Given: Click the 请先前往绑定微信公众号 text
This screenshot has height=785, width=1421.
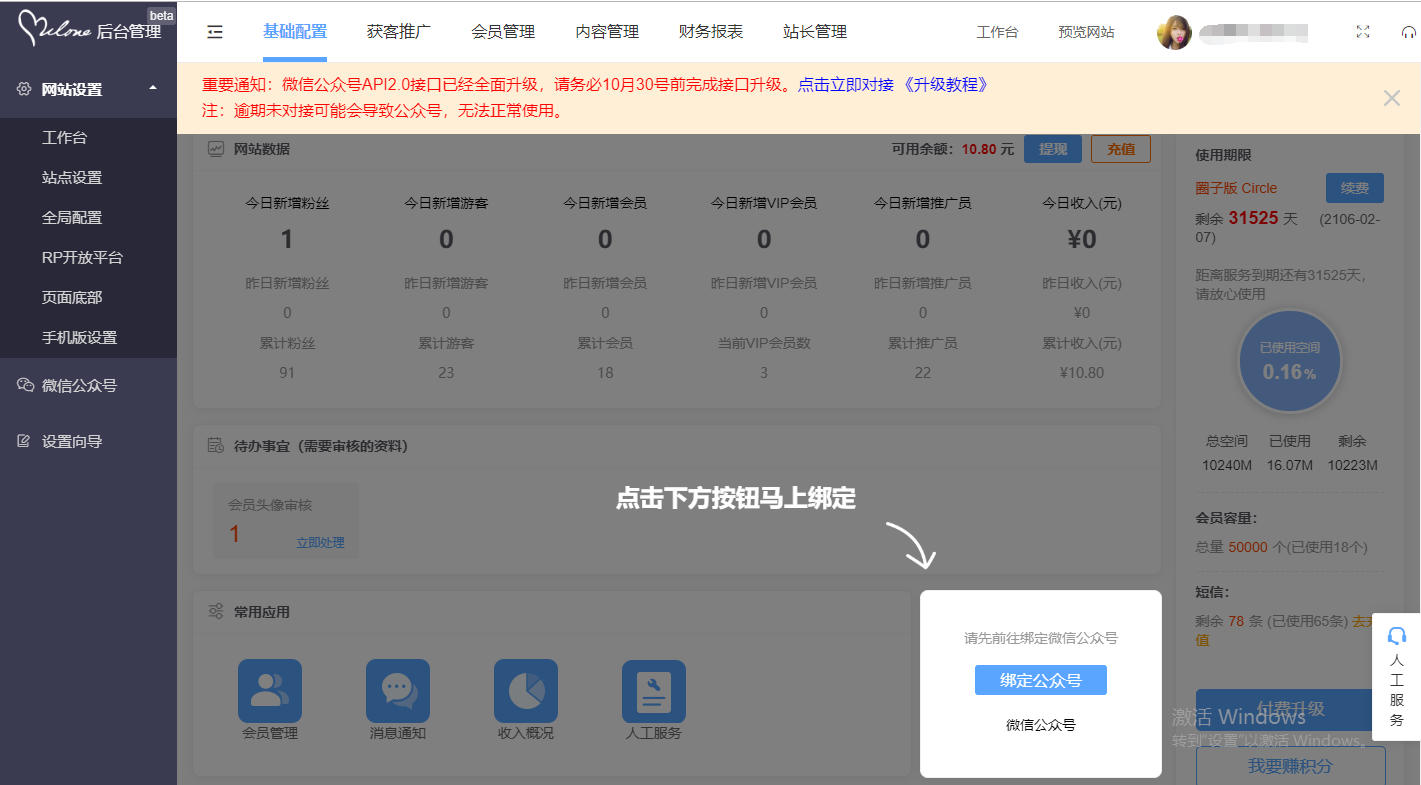Looking at the screenshot, I should (1041, 638).
